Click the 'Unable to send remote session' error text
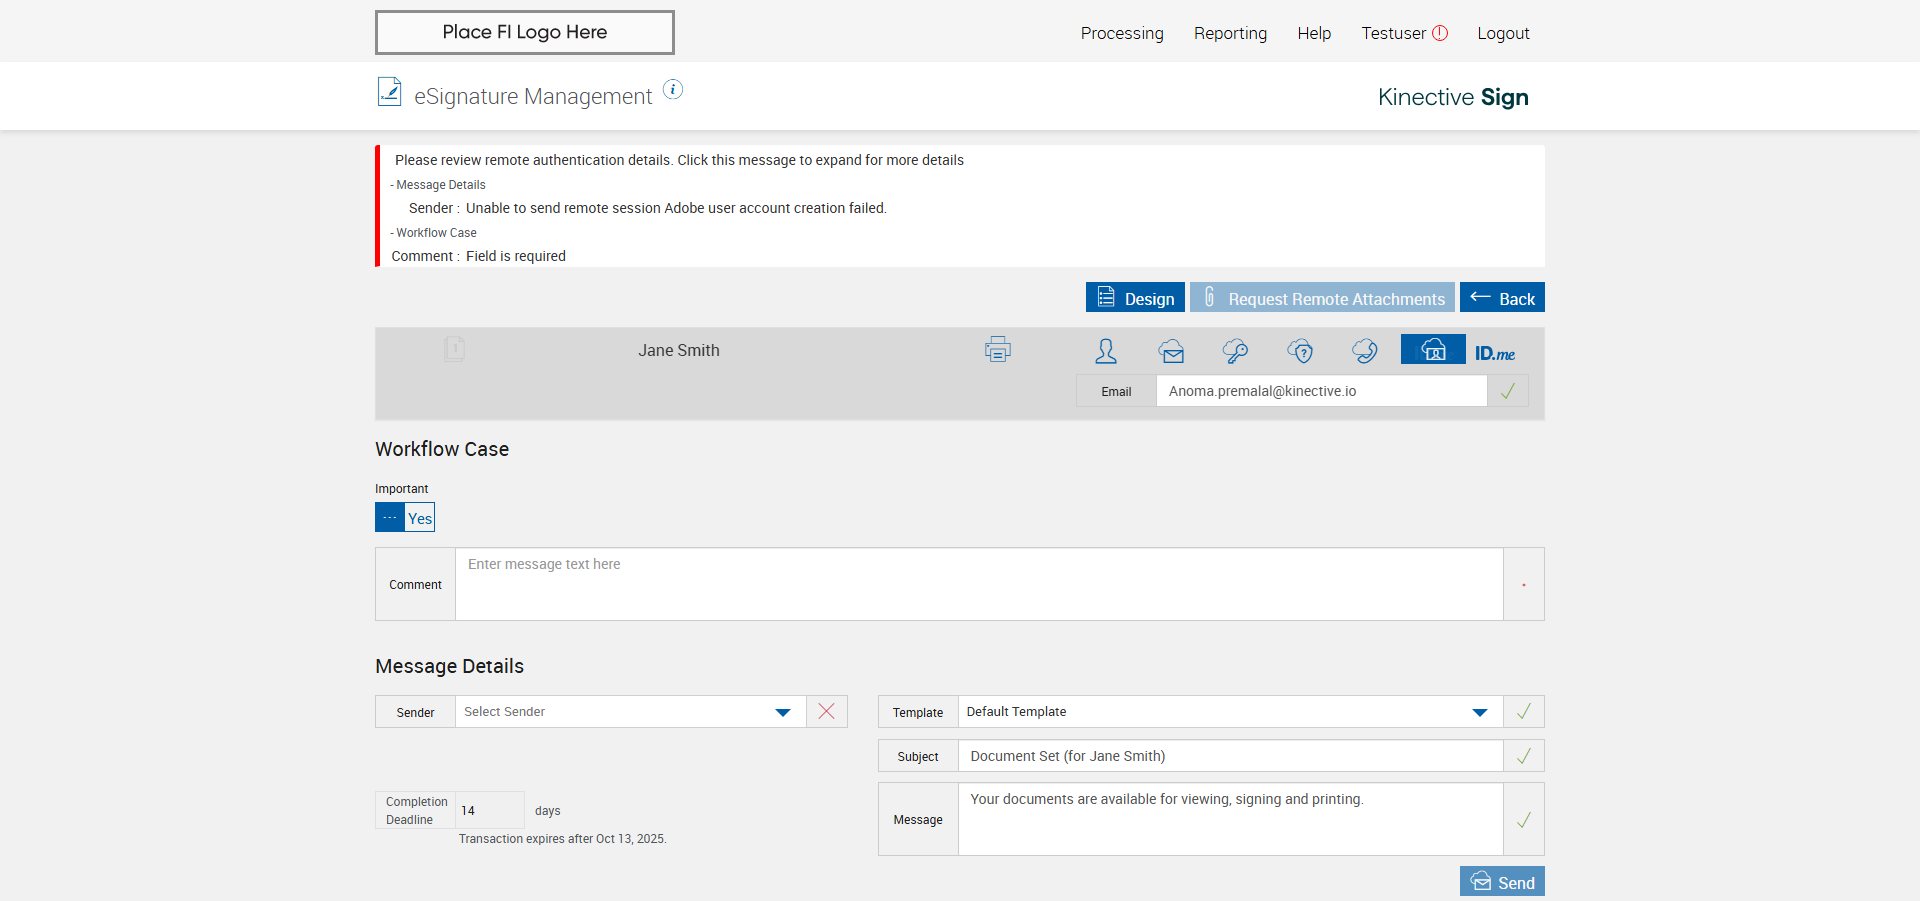Screen dimensions: 1920x901 click(676, 208)
